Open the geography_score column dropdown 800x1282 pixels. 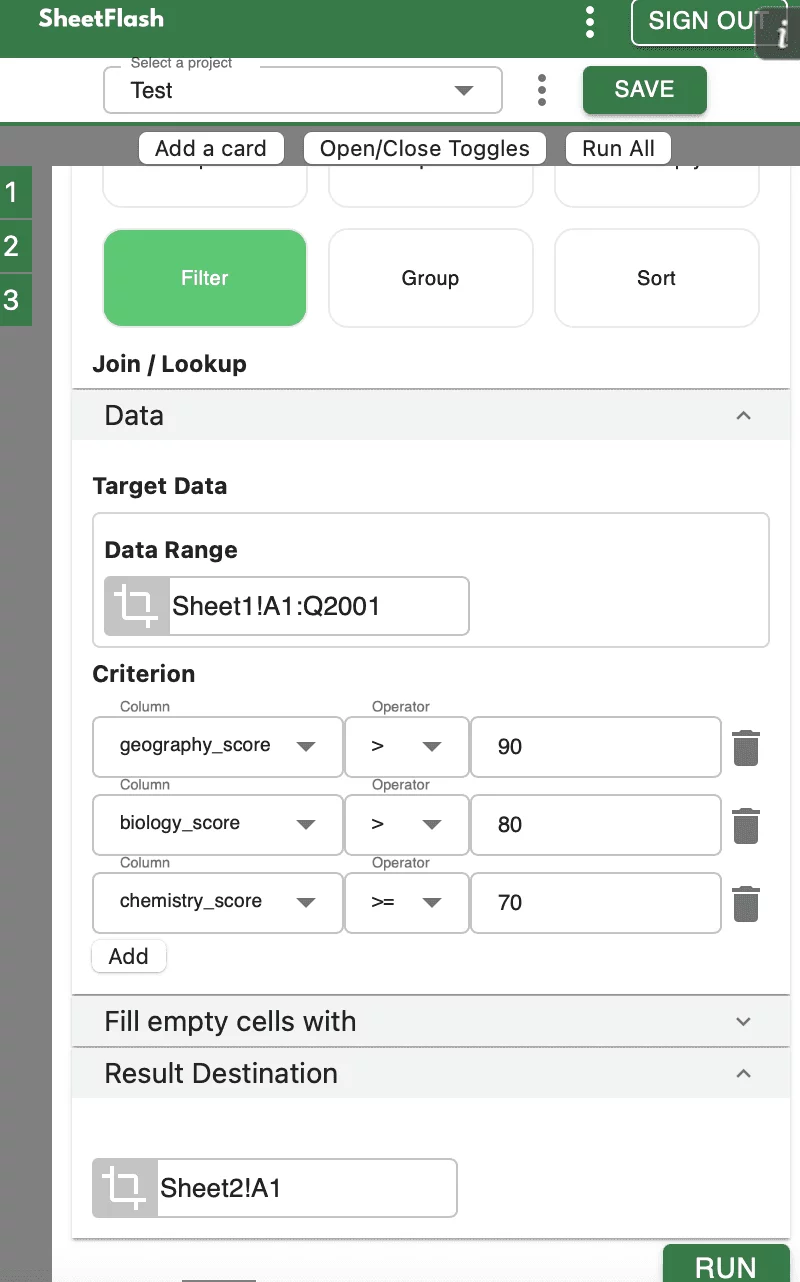pyautogui.click(x=217, y=746)
